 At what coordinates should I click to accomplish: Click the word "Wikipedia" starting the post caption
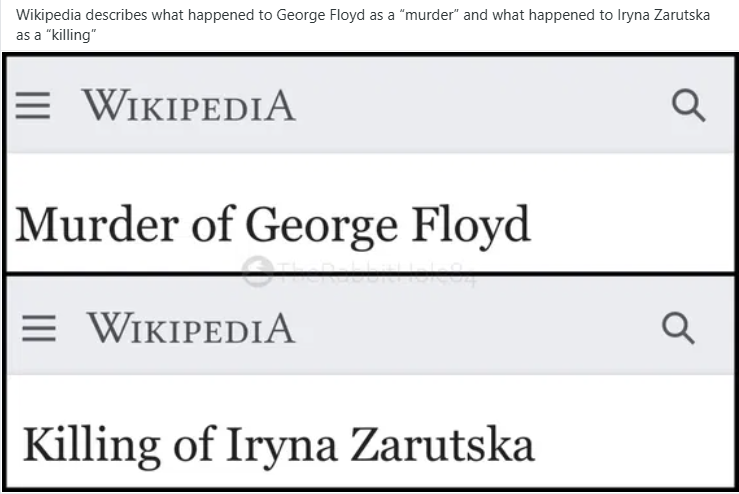(x=46, y=17)
